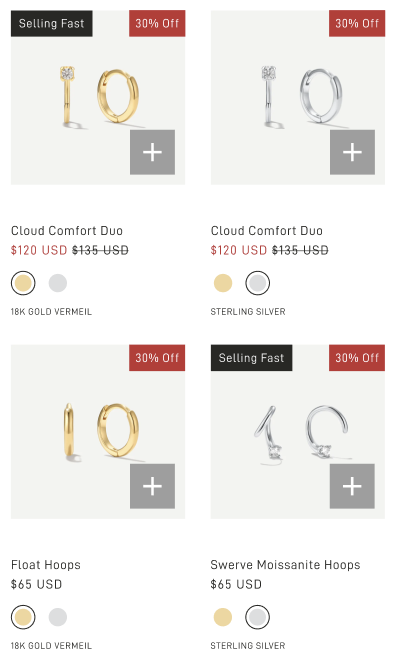Open Float Hoops gold earring image
The width and height of the screenshot is (394, 664).
[x=98, y=432]
